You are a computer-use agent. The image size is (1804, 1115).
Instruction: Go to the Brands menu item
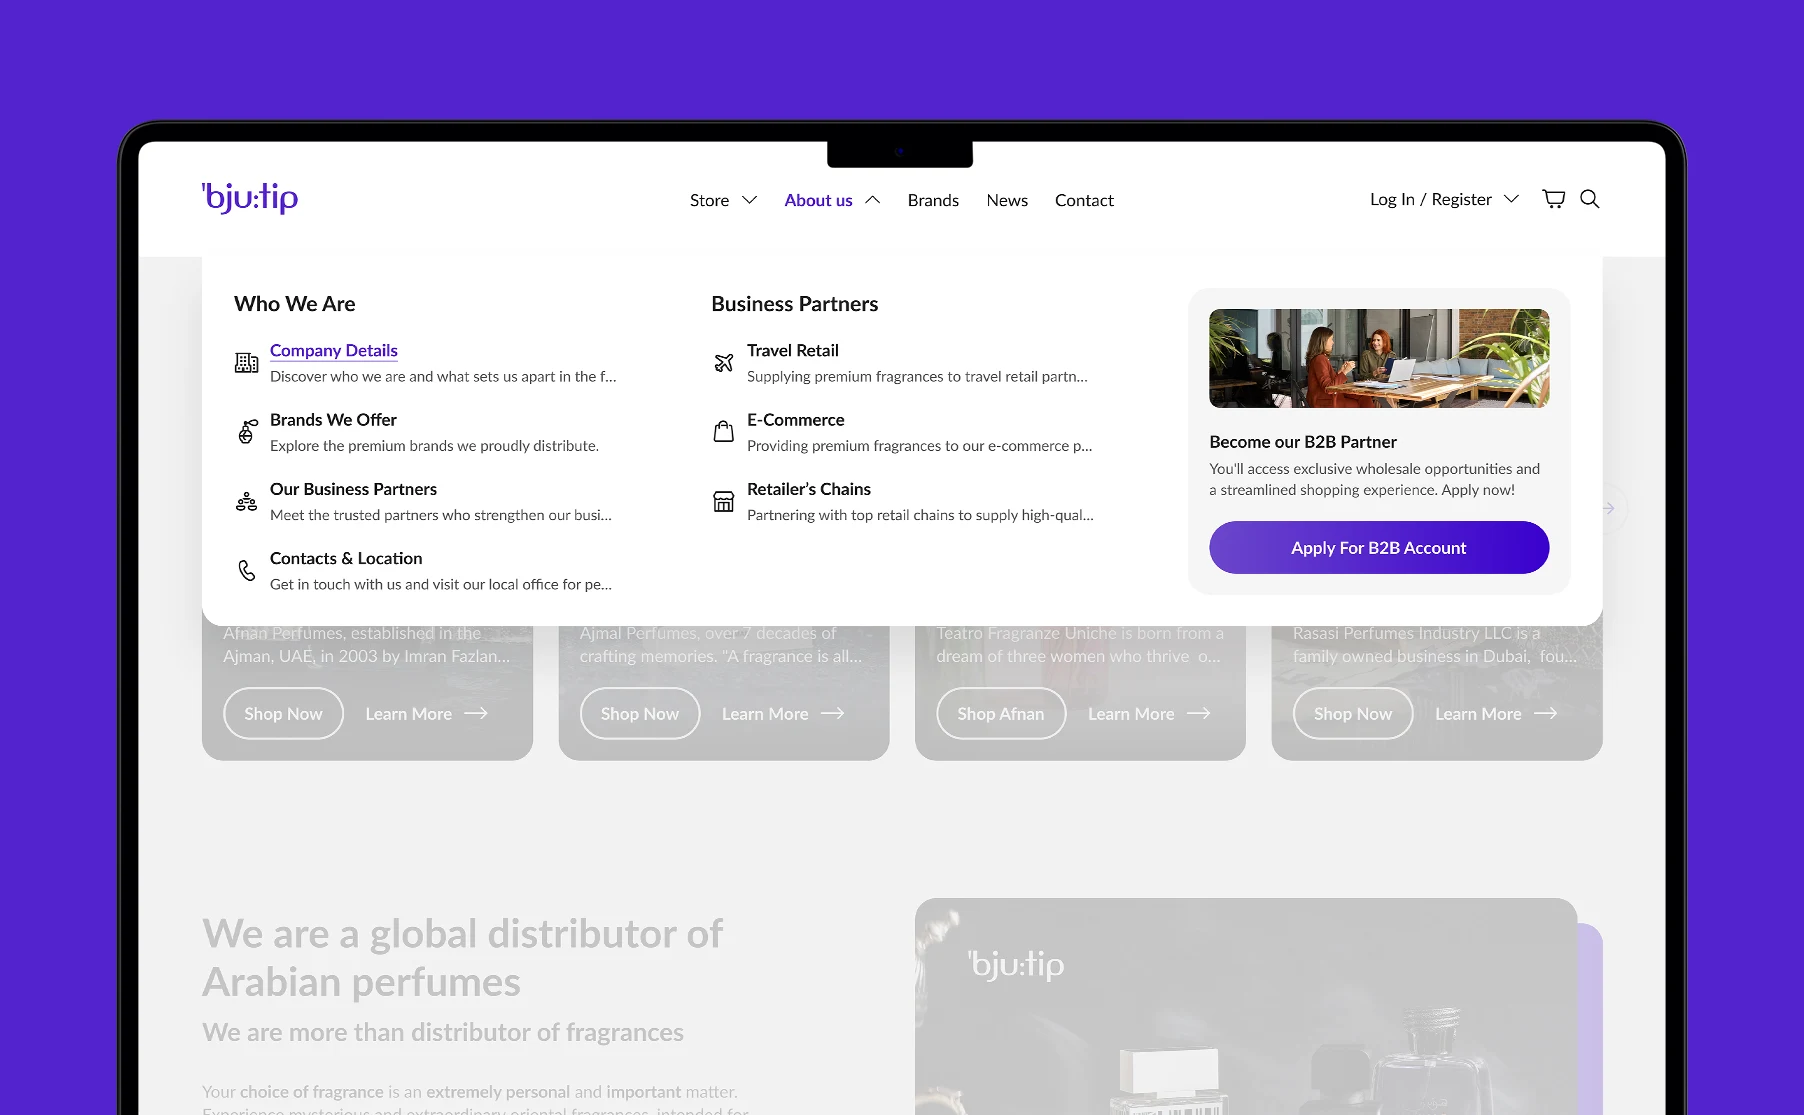click(x=933, y=200)
